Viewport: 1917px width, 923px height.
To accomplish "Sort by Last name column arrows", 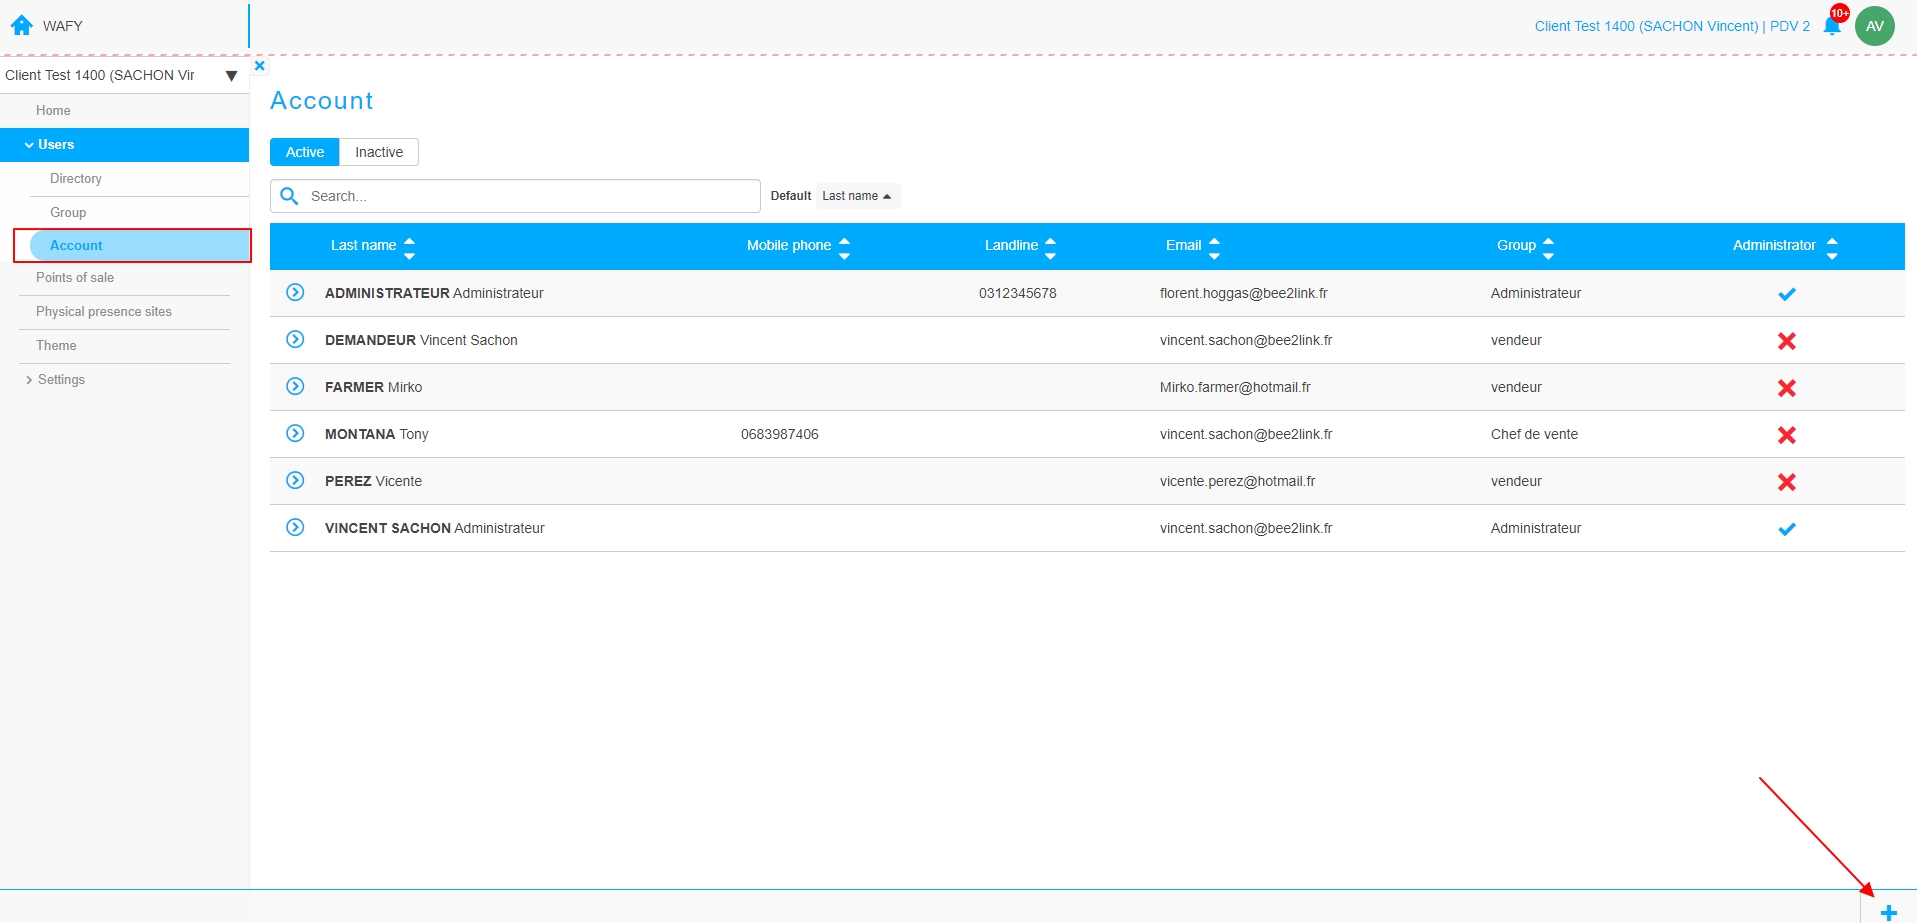I will [409, 248].
